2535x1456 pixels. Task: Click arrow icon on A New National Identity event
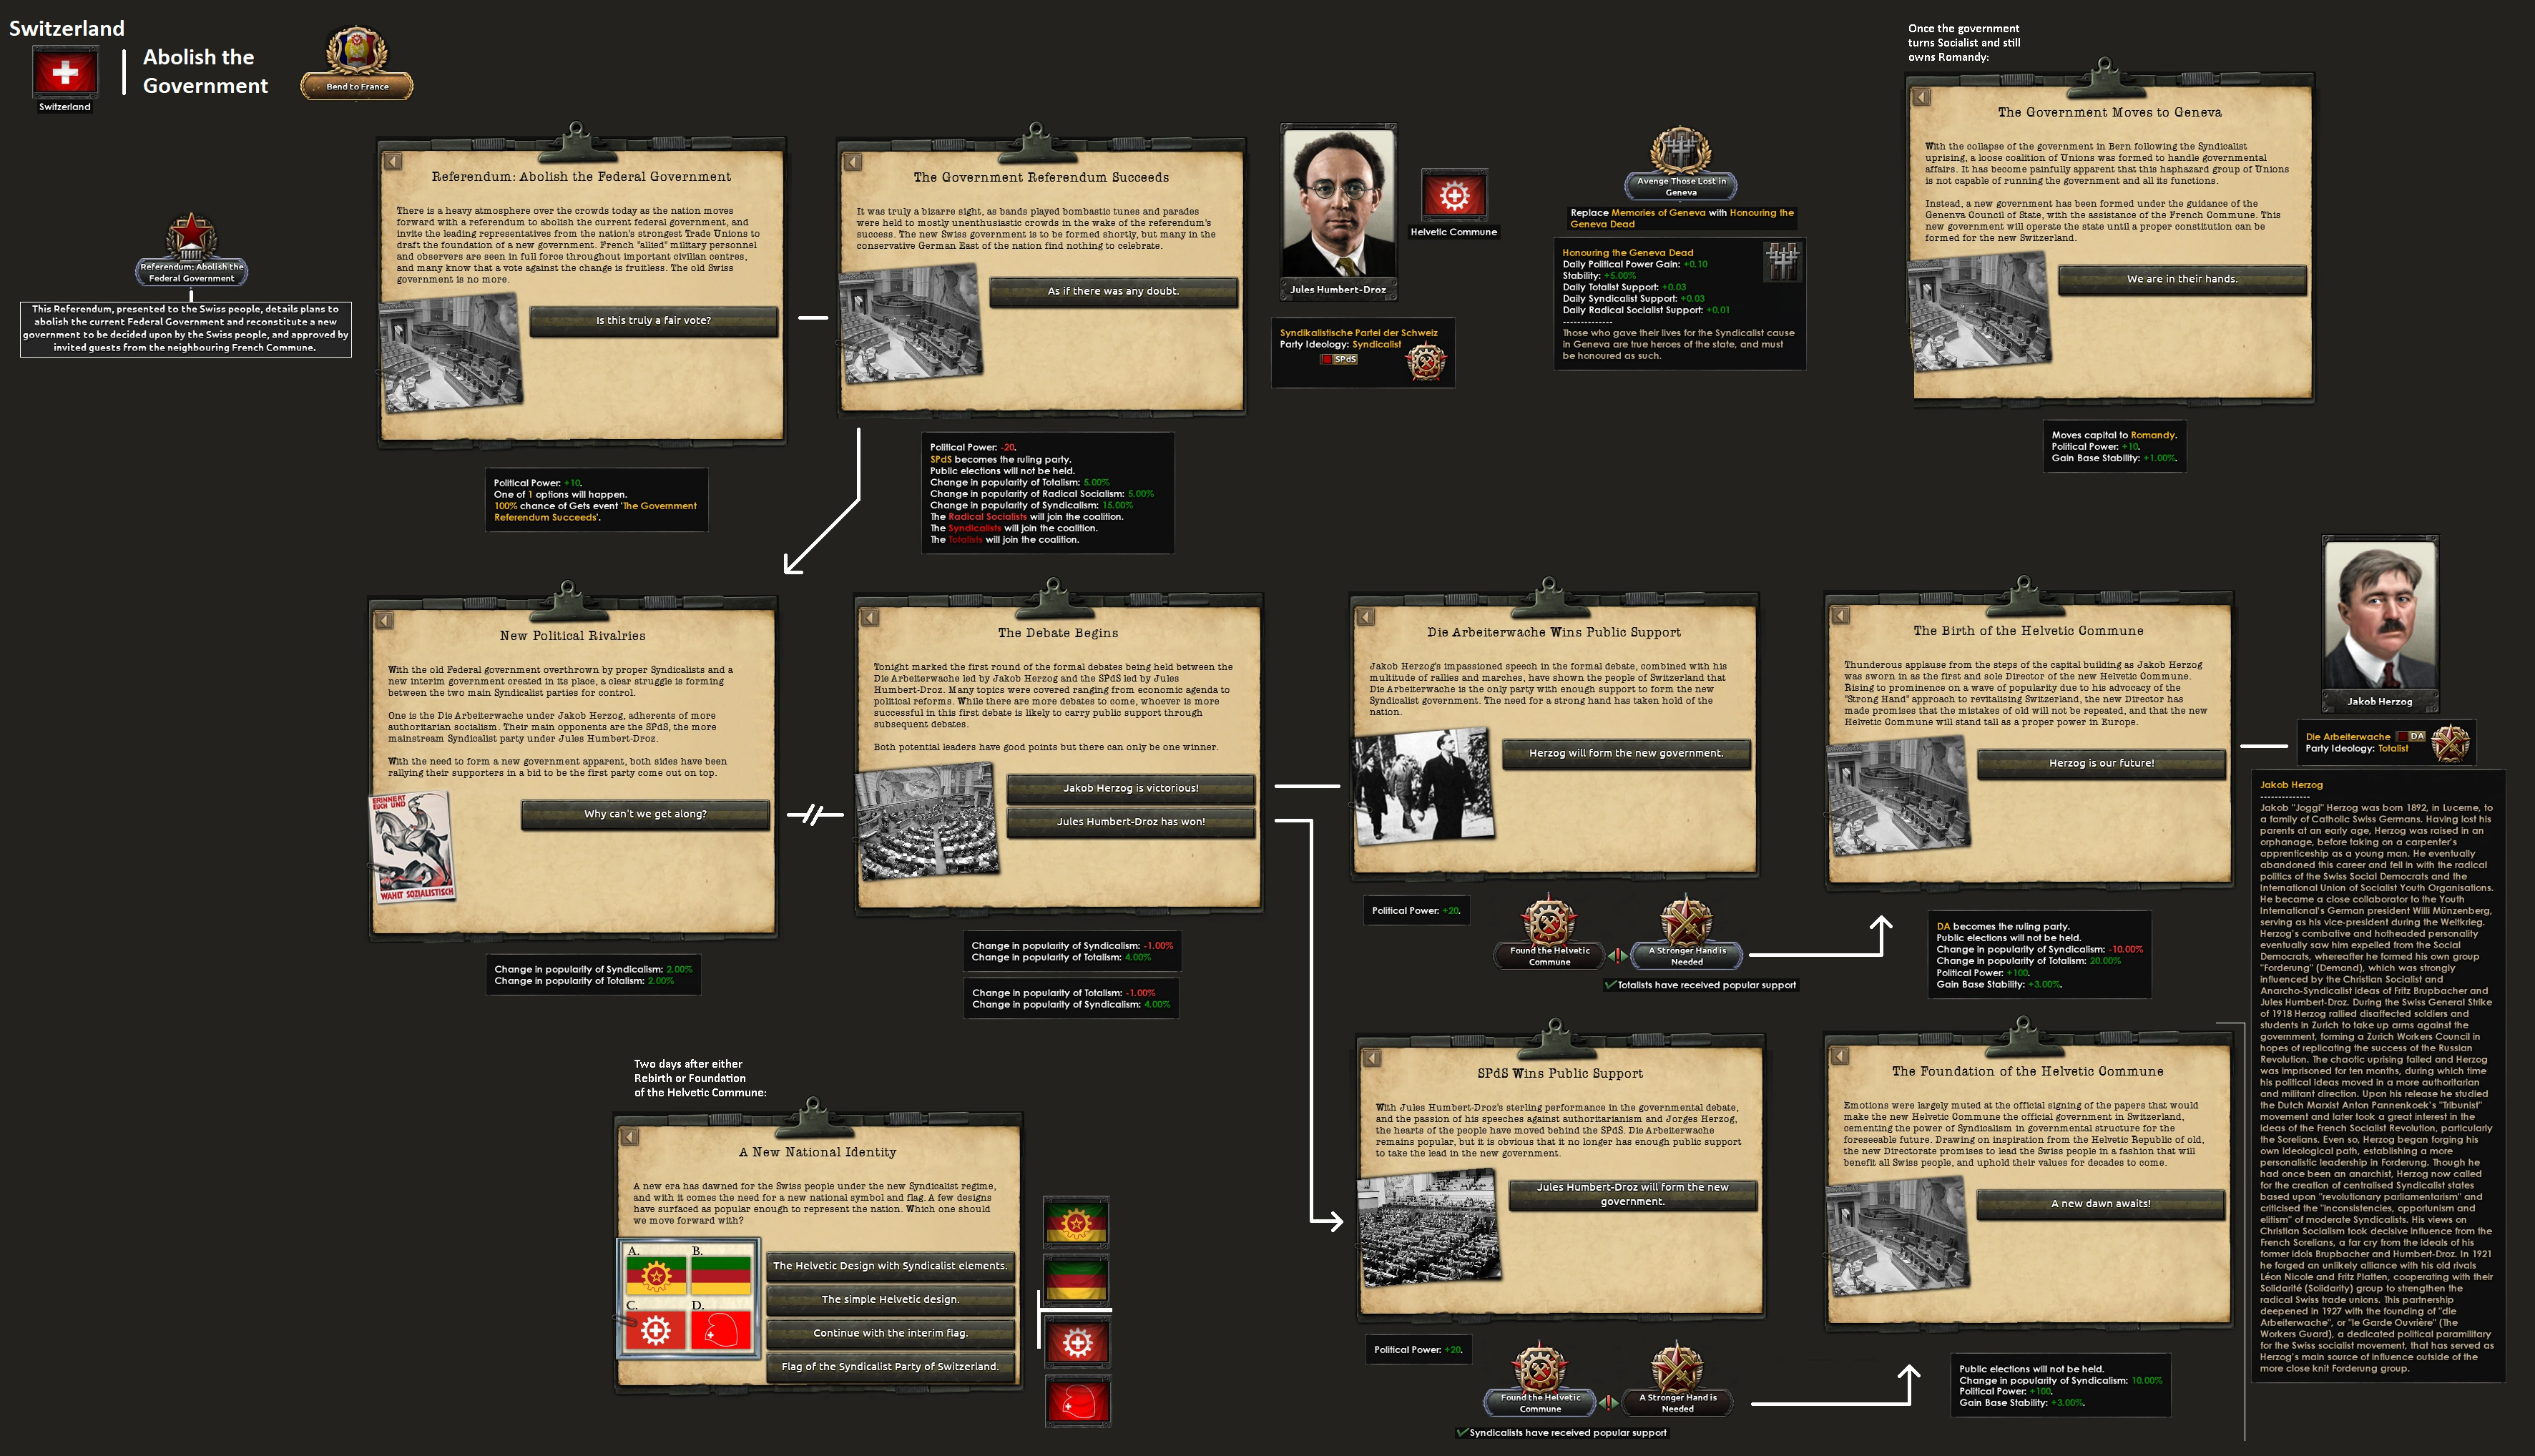pos(629,1137)
